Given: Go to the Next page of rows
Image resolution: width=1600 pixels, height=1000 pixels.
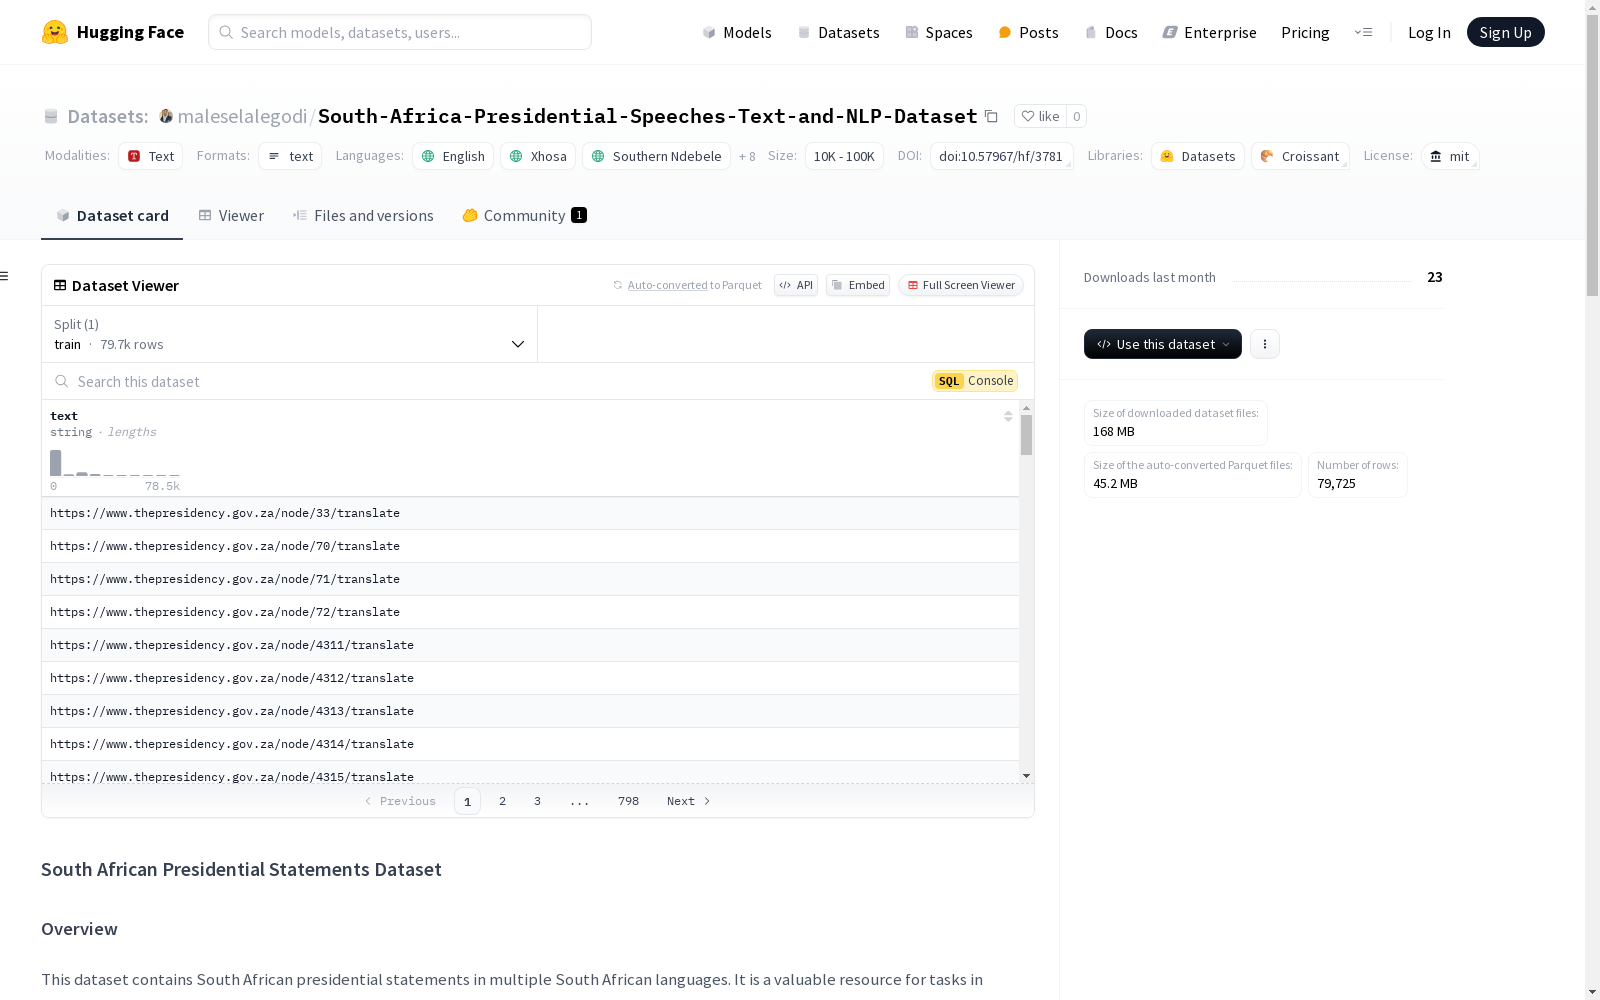Looking at the screenshot, I should [x=688, y=801].
